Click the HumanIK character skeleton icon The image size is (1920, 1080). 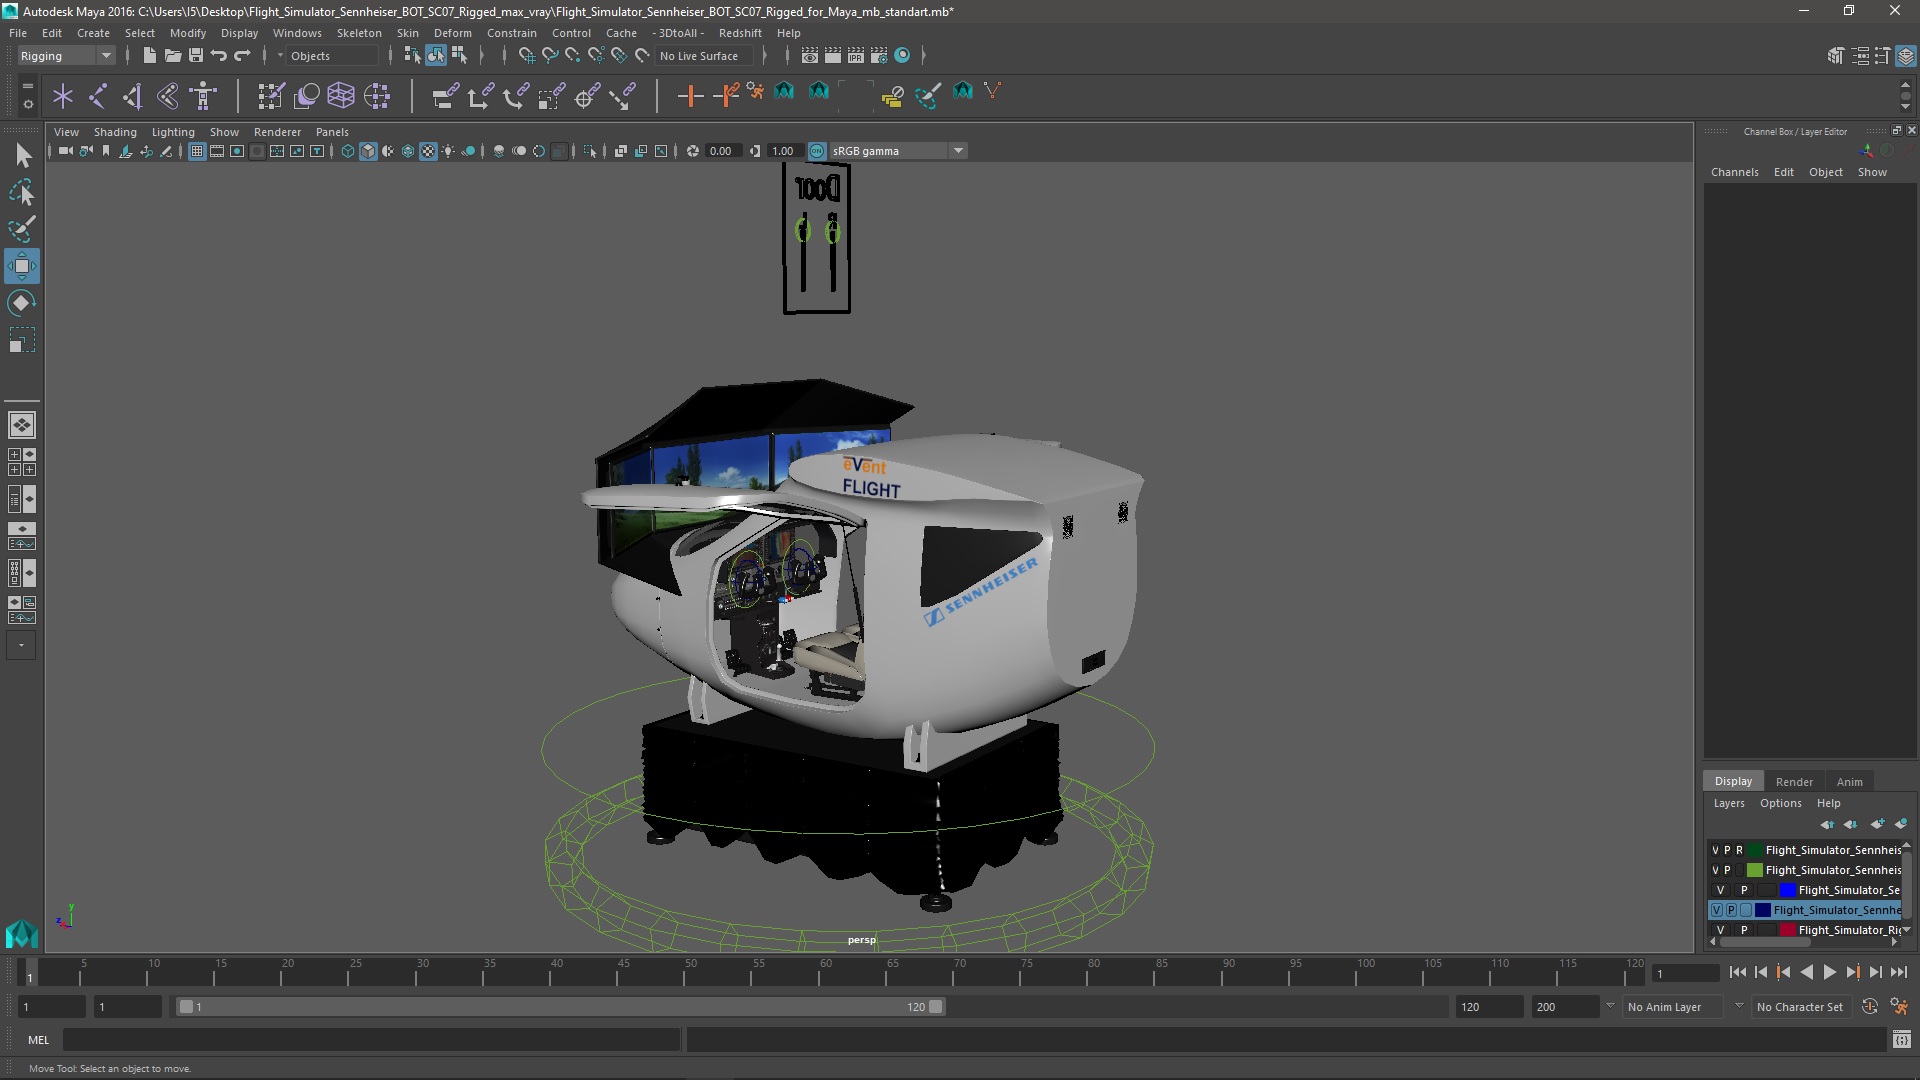point(203,96)
